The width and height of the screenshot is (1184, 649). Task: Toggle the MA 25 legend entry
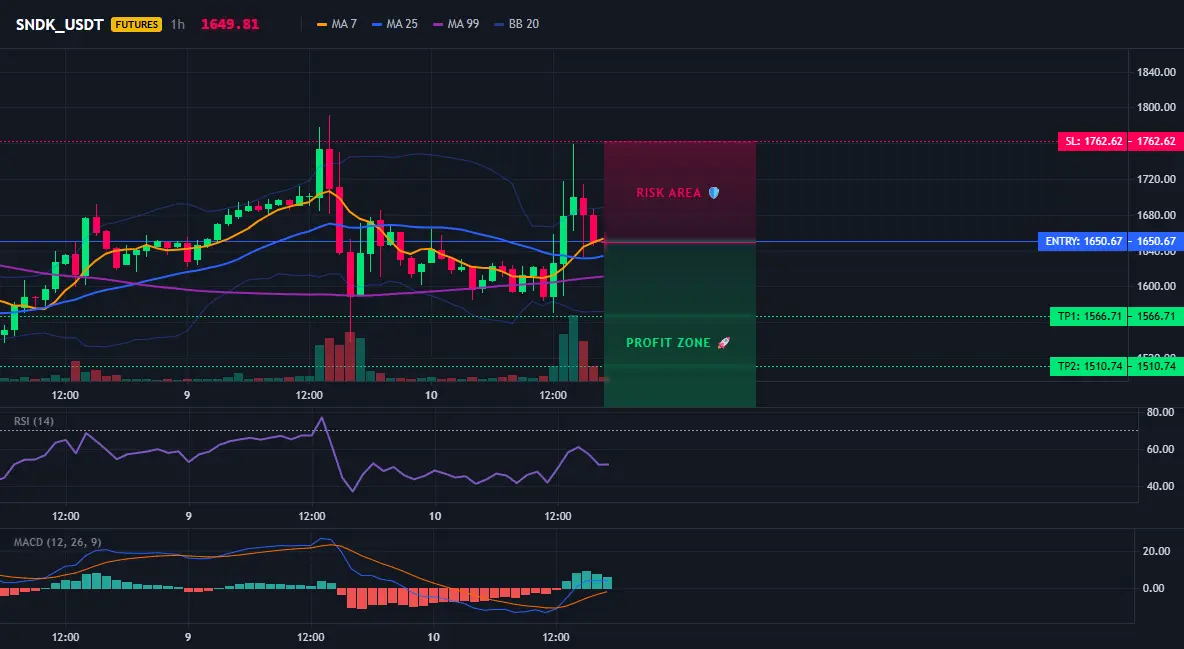(x=395, y=24)
